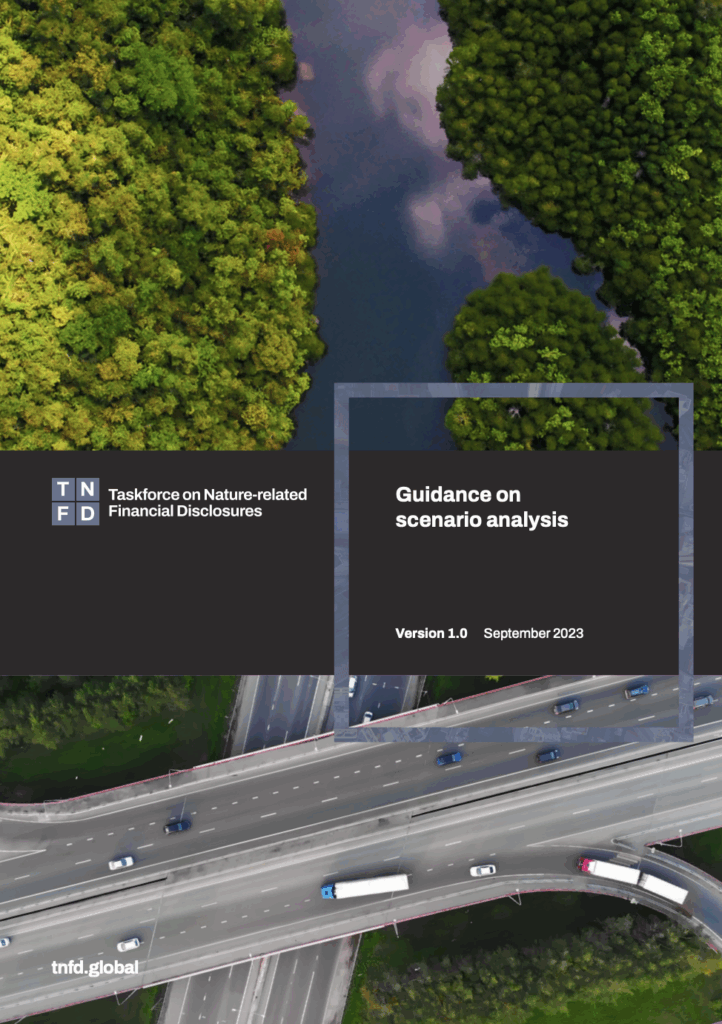This screenshot has height=1024, width=722.
Task: Select 'Taskforce on Nature-related Financial Disclosures' text
Action: click(207, 502)
